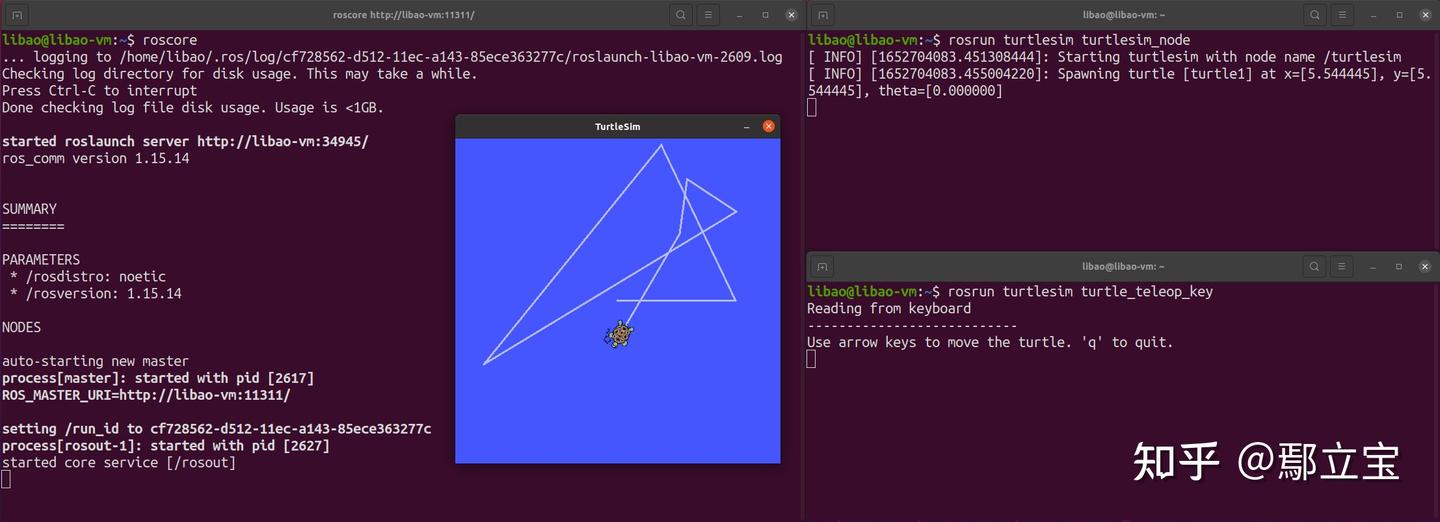Open new tab icon in roscore terminal
Screen dimensions: 1440x522
click(x=17, y=15)
